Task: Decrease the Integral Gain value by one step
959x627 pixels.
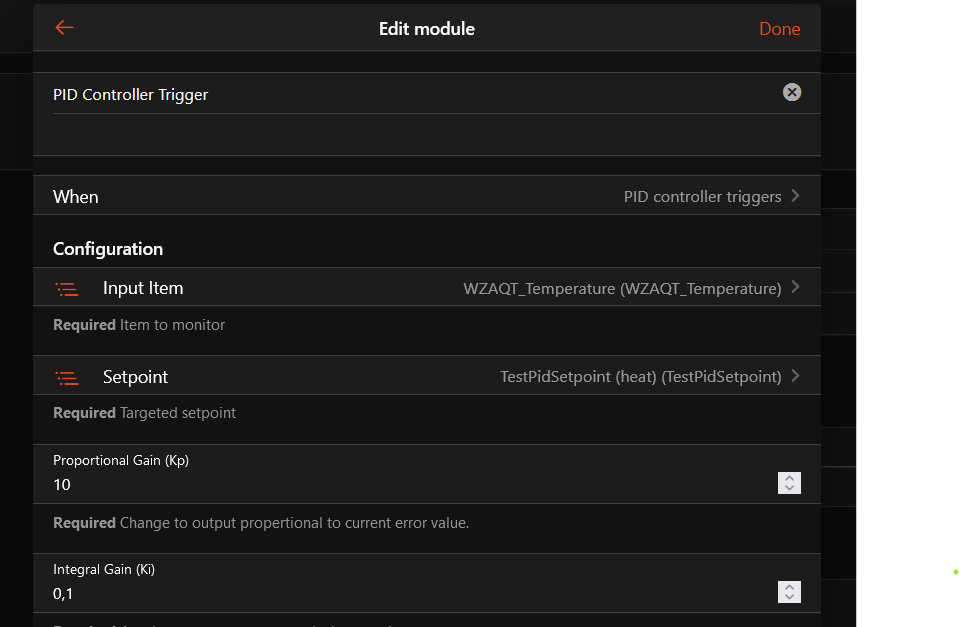Action: 790,598
